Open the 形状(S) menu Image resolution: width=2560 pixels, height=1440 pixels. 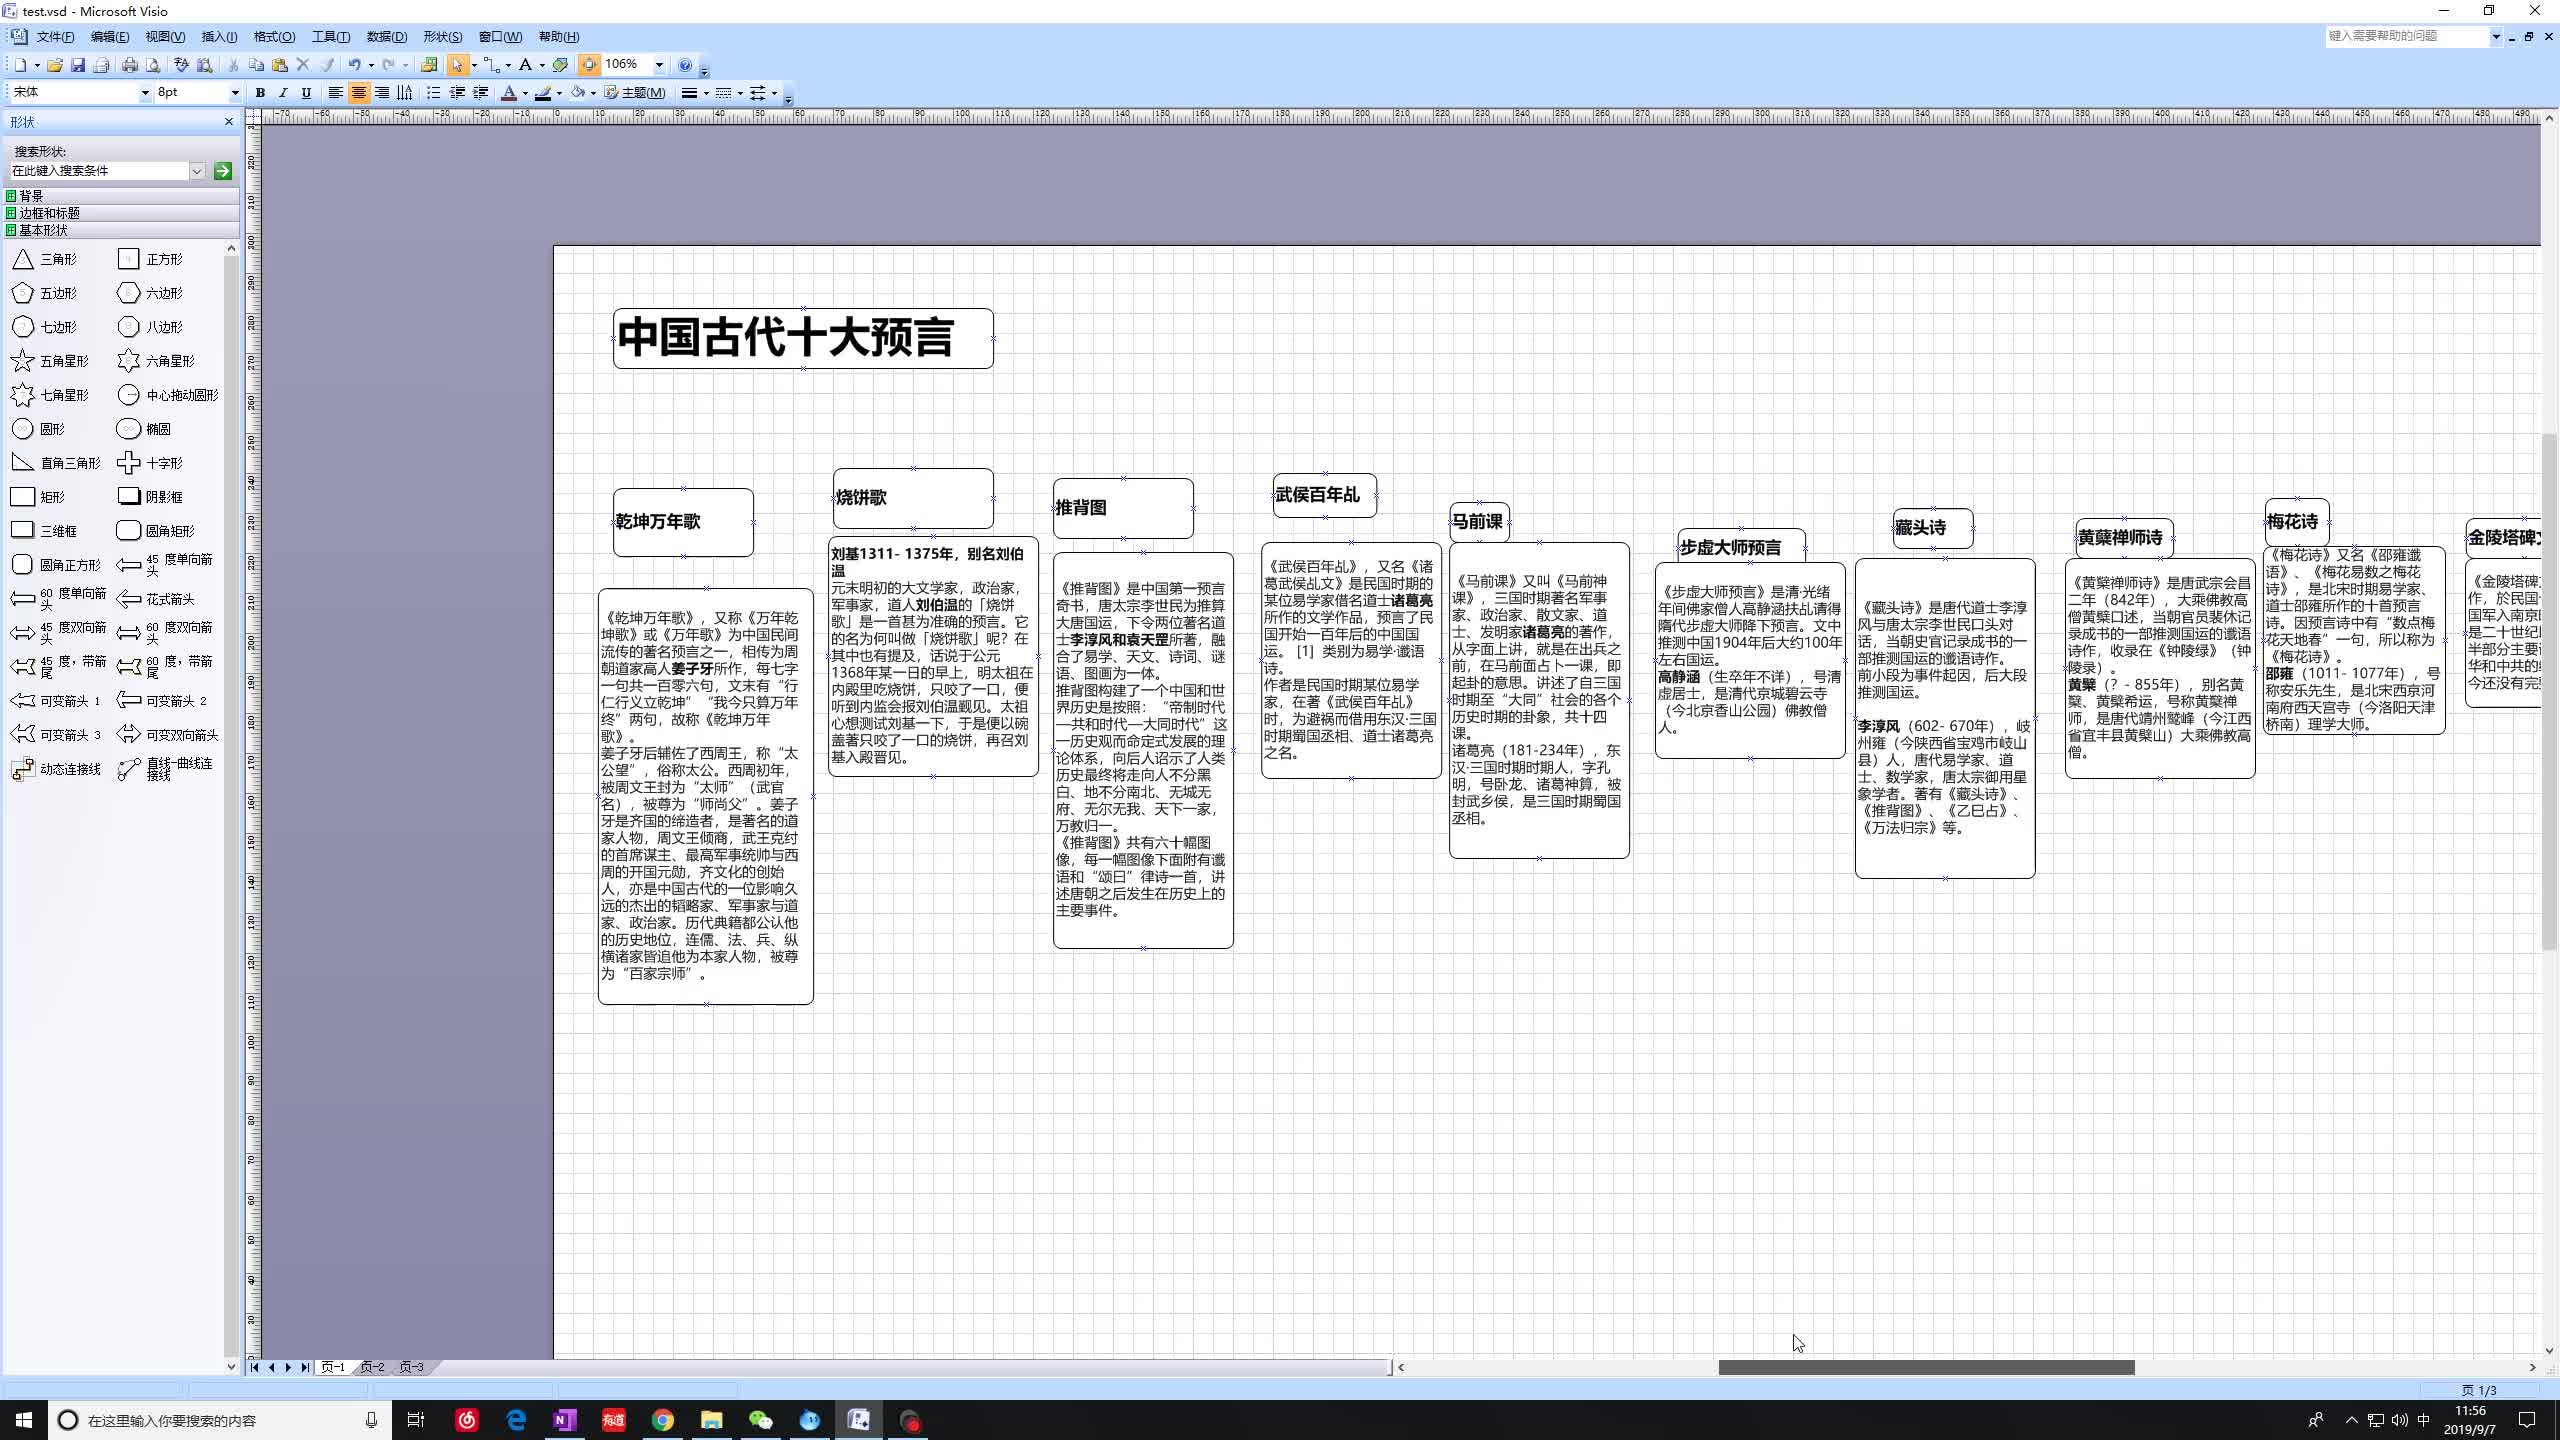[442, 37]
